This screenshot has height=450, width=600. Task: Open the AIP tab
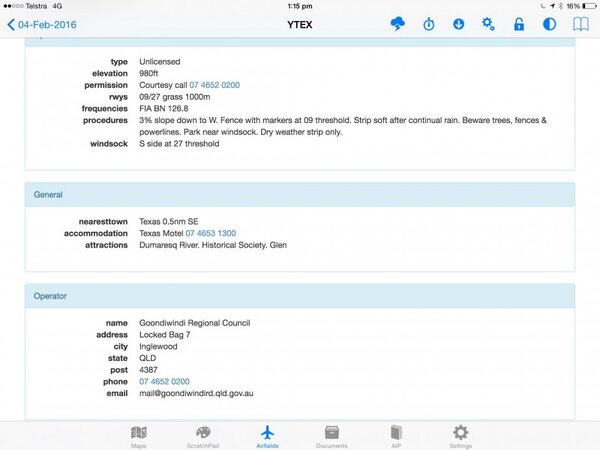(x=396, y=435)
